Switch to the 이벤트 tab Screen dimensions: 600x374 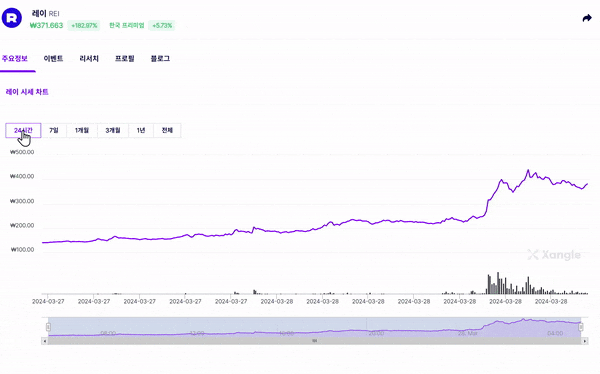click(x=53, y=59)
